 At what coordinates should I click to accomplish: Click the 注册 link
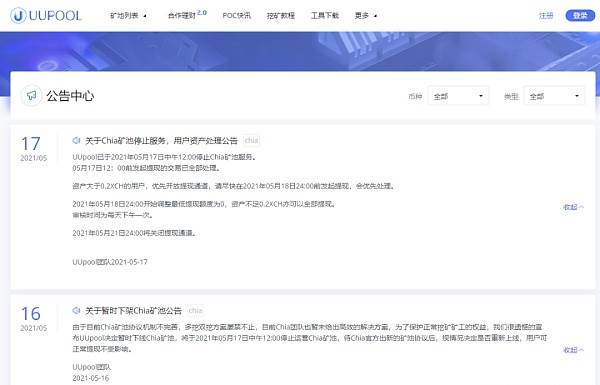tap(546, 15)
